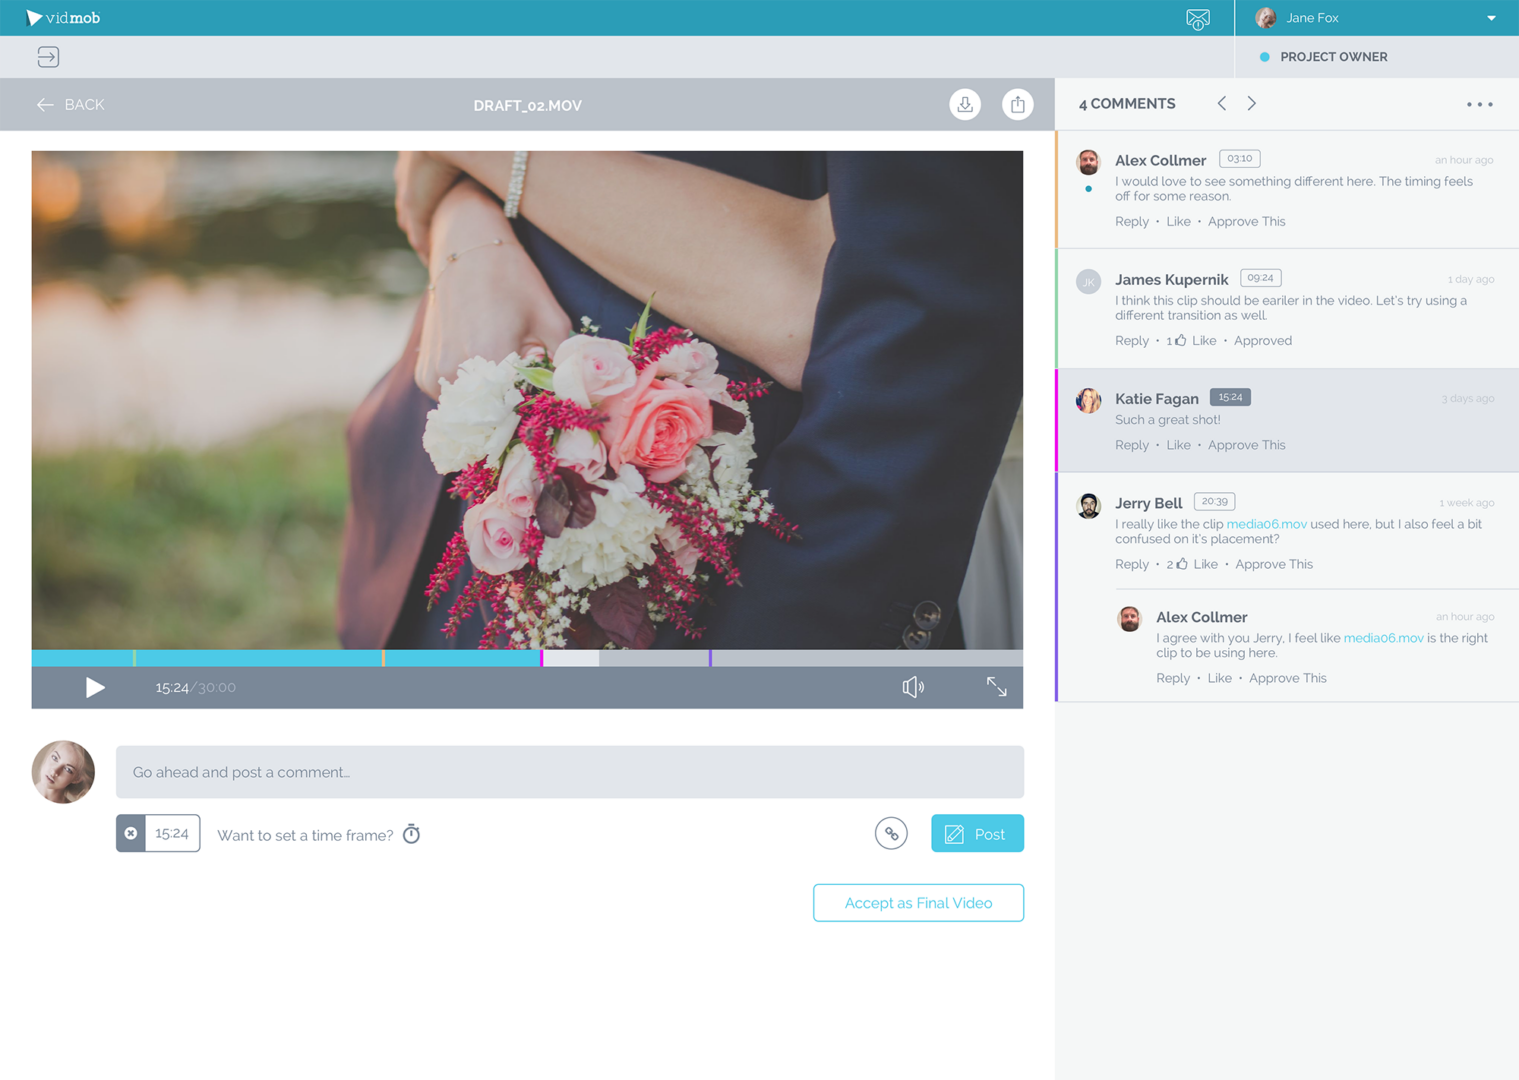Click the purple marker on the video timeline
The height and width of the screenshot is (1080, 1519).
tap(710, 658)
